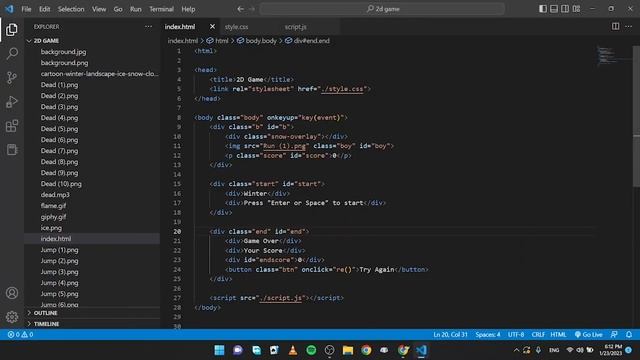Click the CRLF end-of-line status item
Screen dimensions: 640x360
(538, 334)
